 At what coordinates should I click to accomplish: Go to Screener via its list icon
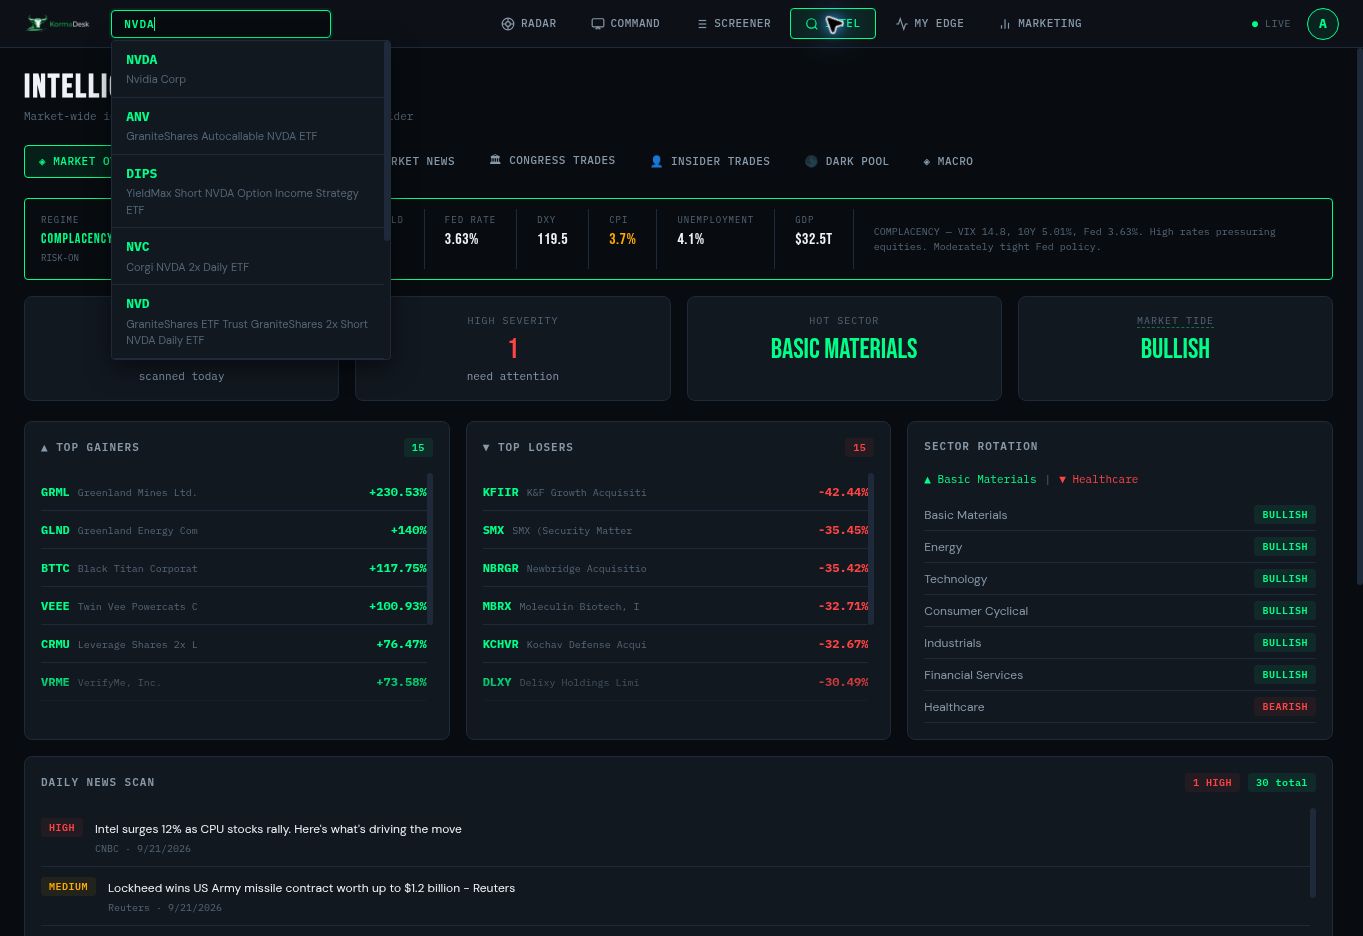click(702, 24)
